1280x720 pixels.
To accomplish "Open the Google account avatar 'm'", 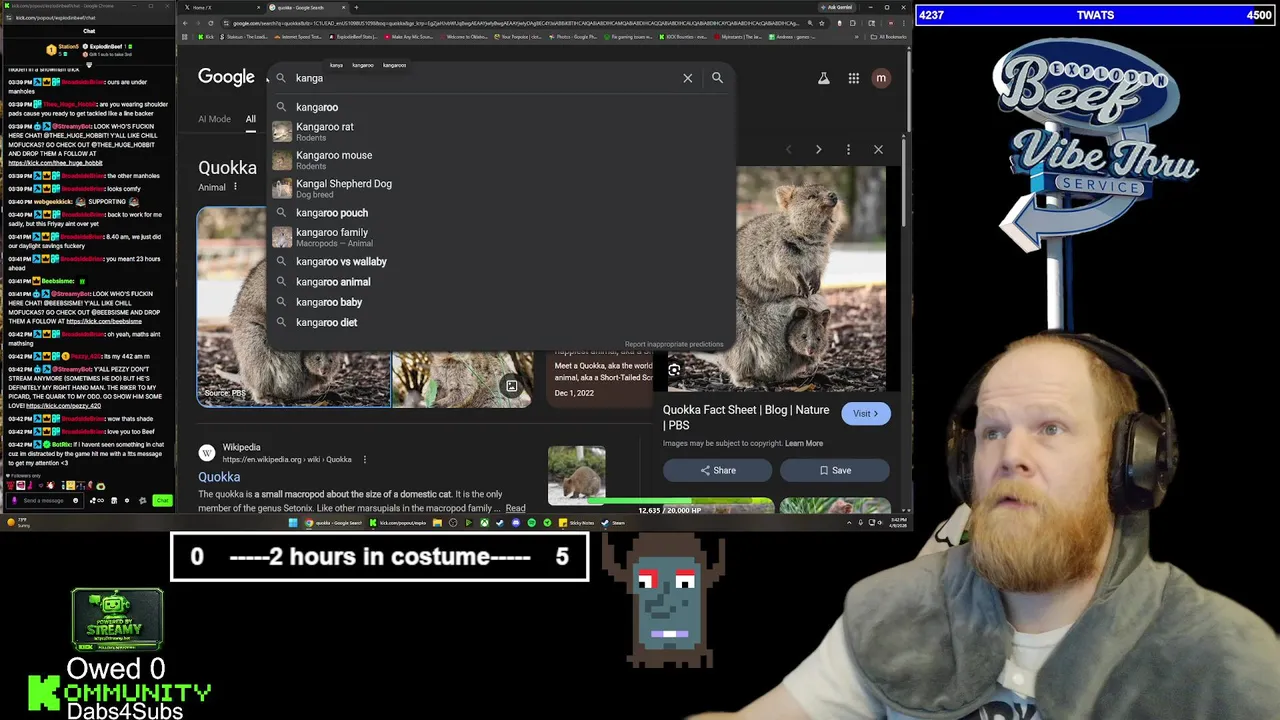I will pos(881,78).
